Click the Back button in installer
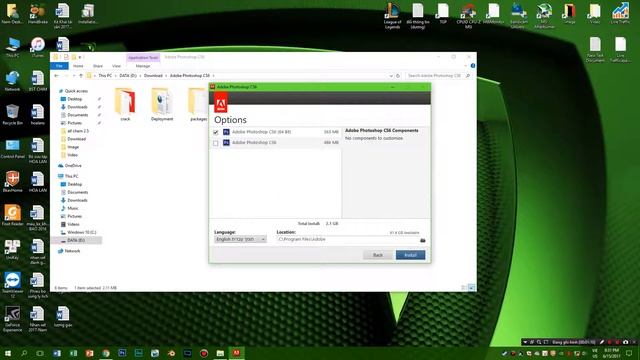640x360 pixels. (378, 255)
